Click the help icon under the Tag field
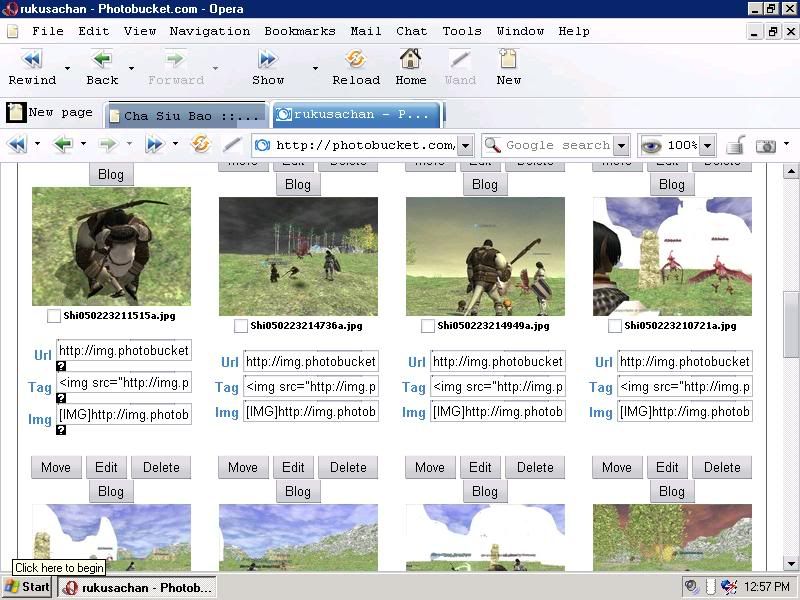Image resolution: width=800 pixels, height=600 pixels. click(x=61, y=398)
